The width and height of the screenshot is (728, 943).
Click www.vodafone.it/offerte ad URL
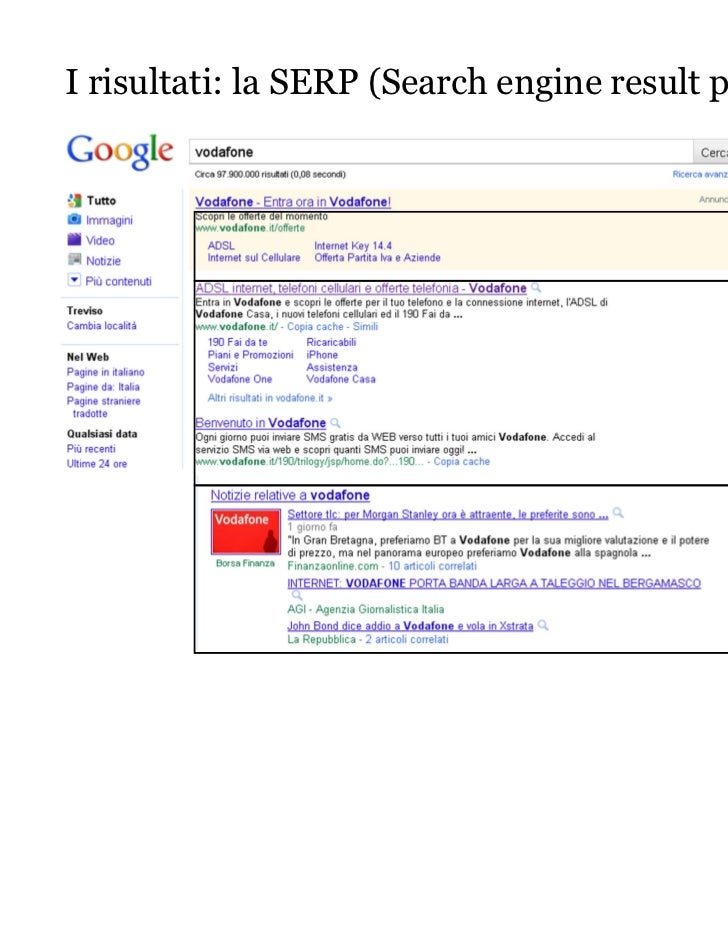250,228
